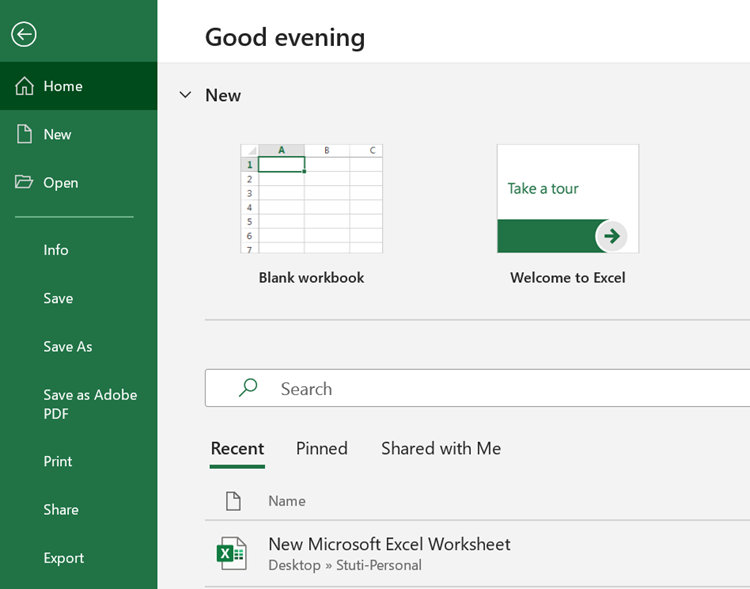Switch to the Pinned tab
The image size is (750, 589).
tap(322, 448)
